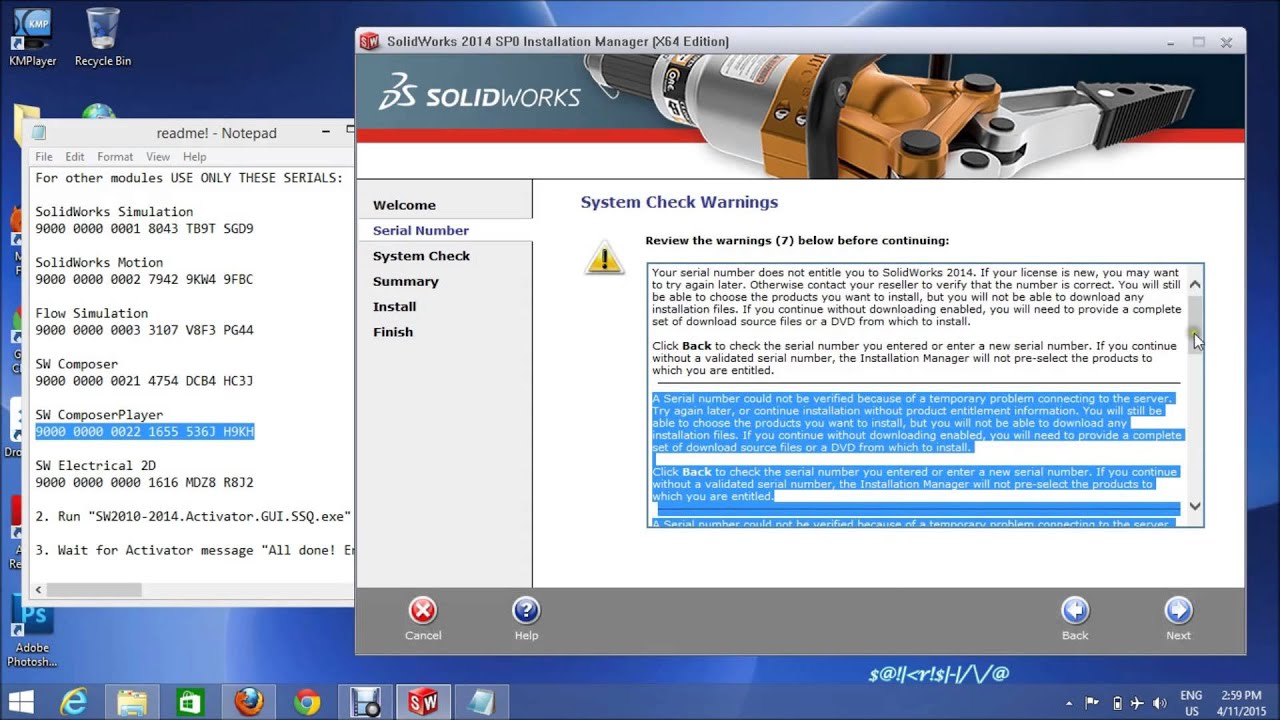Image resolution: width=1280 pixels, height=720 pixels.
Task: Minimize the Notepad window
Action: [x=326, y=133]
